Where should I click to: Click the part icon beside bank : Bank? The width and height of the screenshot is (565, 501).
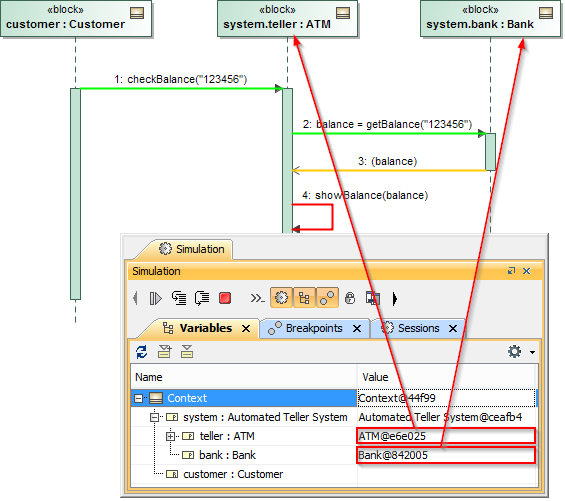click(188, 455)
